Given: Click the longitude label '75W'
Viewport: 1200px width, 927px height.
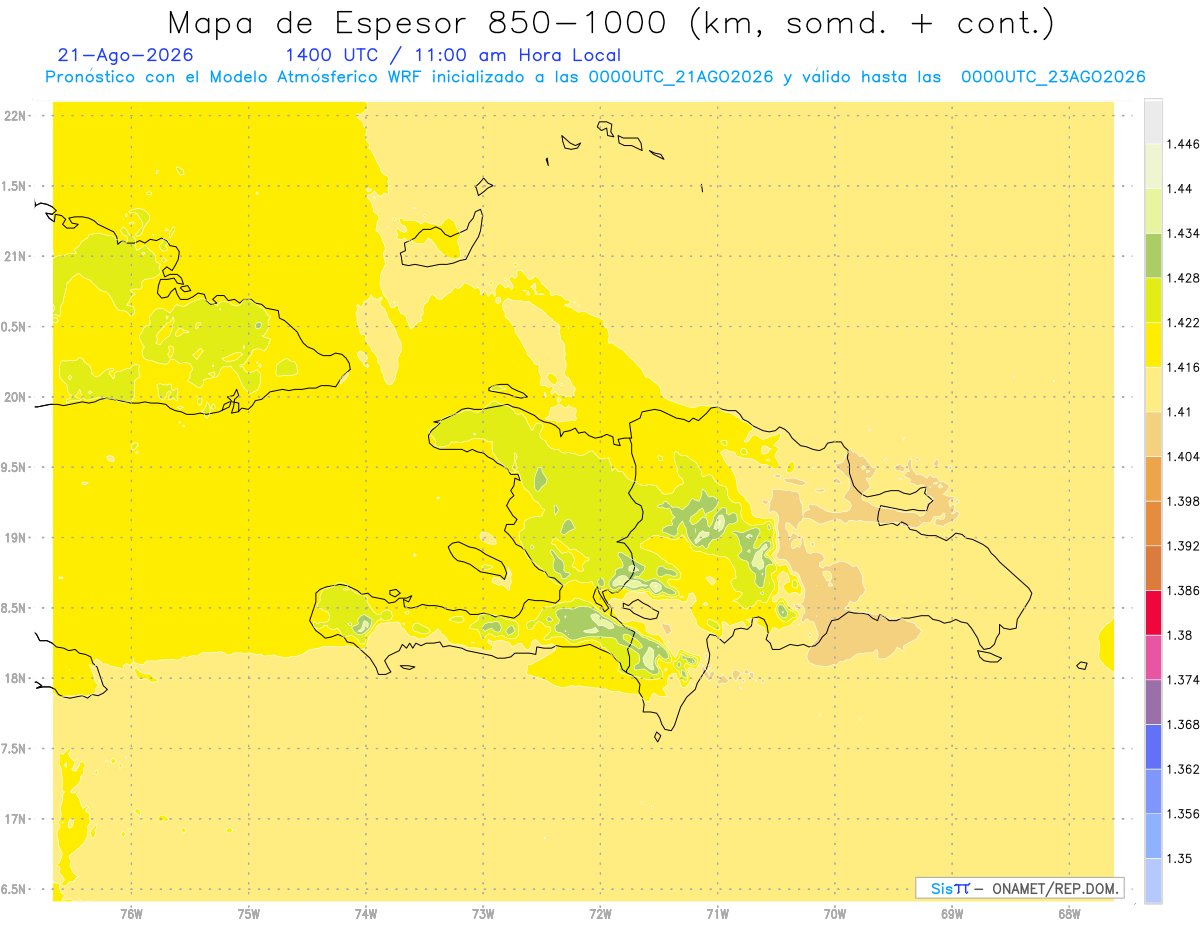Looking at the screenshot, I should click(x=249, y=913).
